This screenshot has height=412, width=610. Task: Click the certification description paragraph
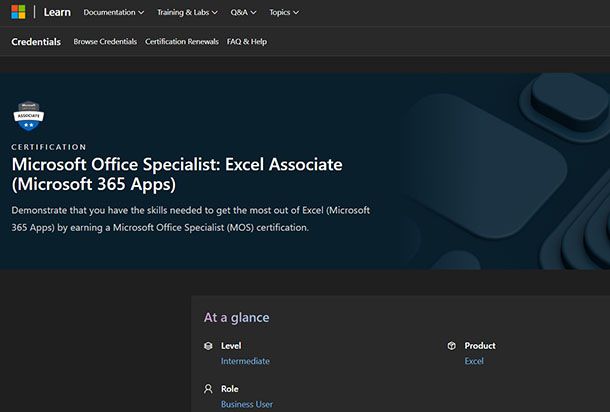(191, 219)
